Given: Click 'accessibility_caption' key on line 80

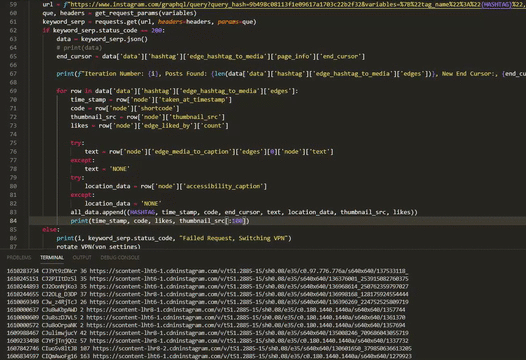Looking at the screenshot, I should [x=223, y=186].
